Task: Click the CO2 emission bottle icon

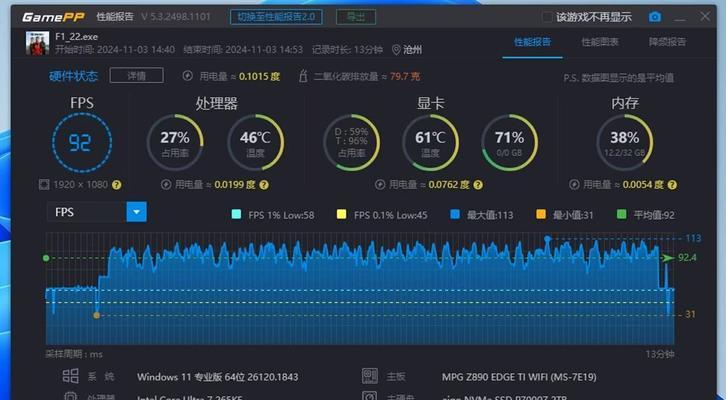Action: [303, 76]
